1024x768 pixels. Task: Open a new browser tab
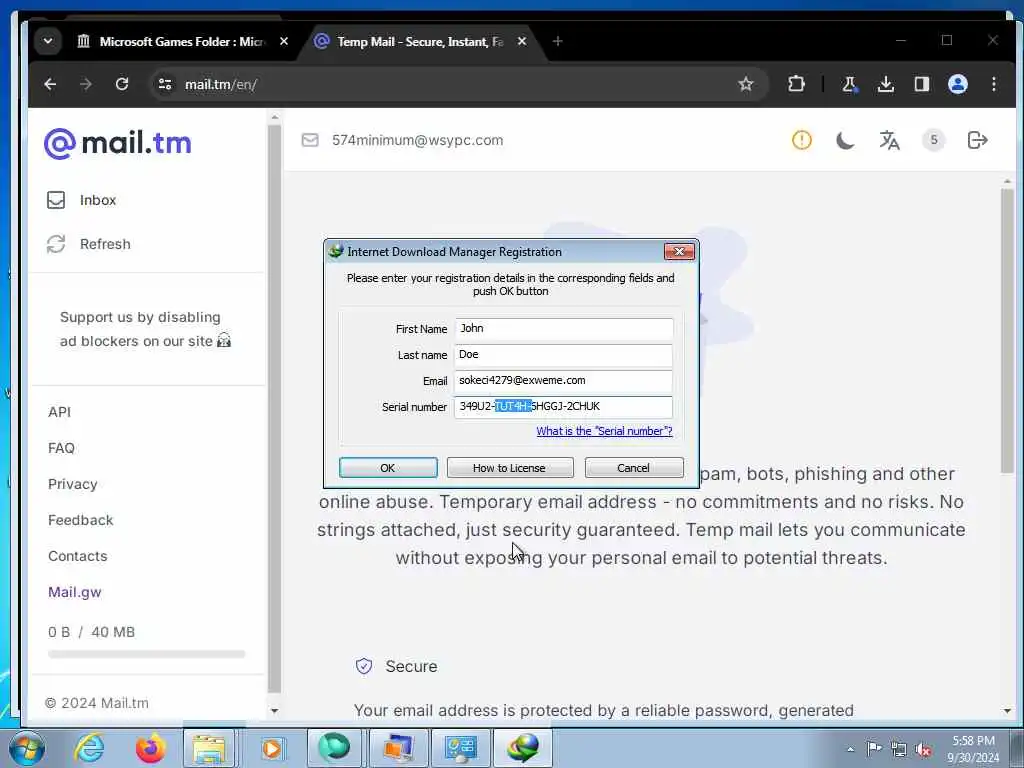point(557,41)
